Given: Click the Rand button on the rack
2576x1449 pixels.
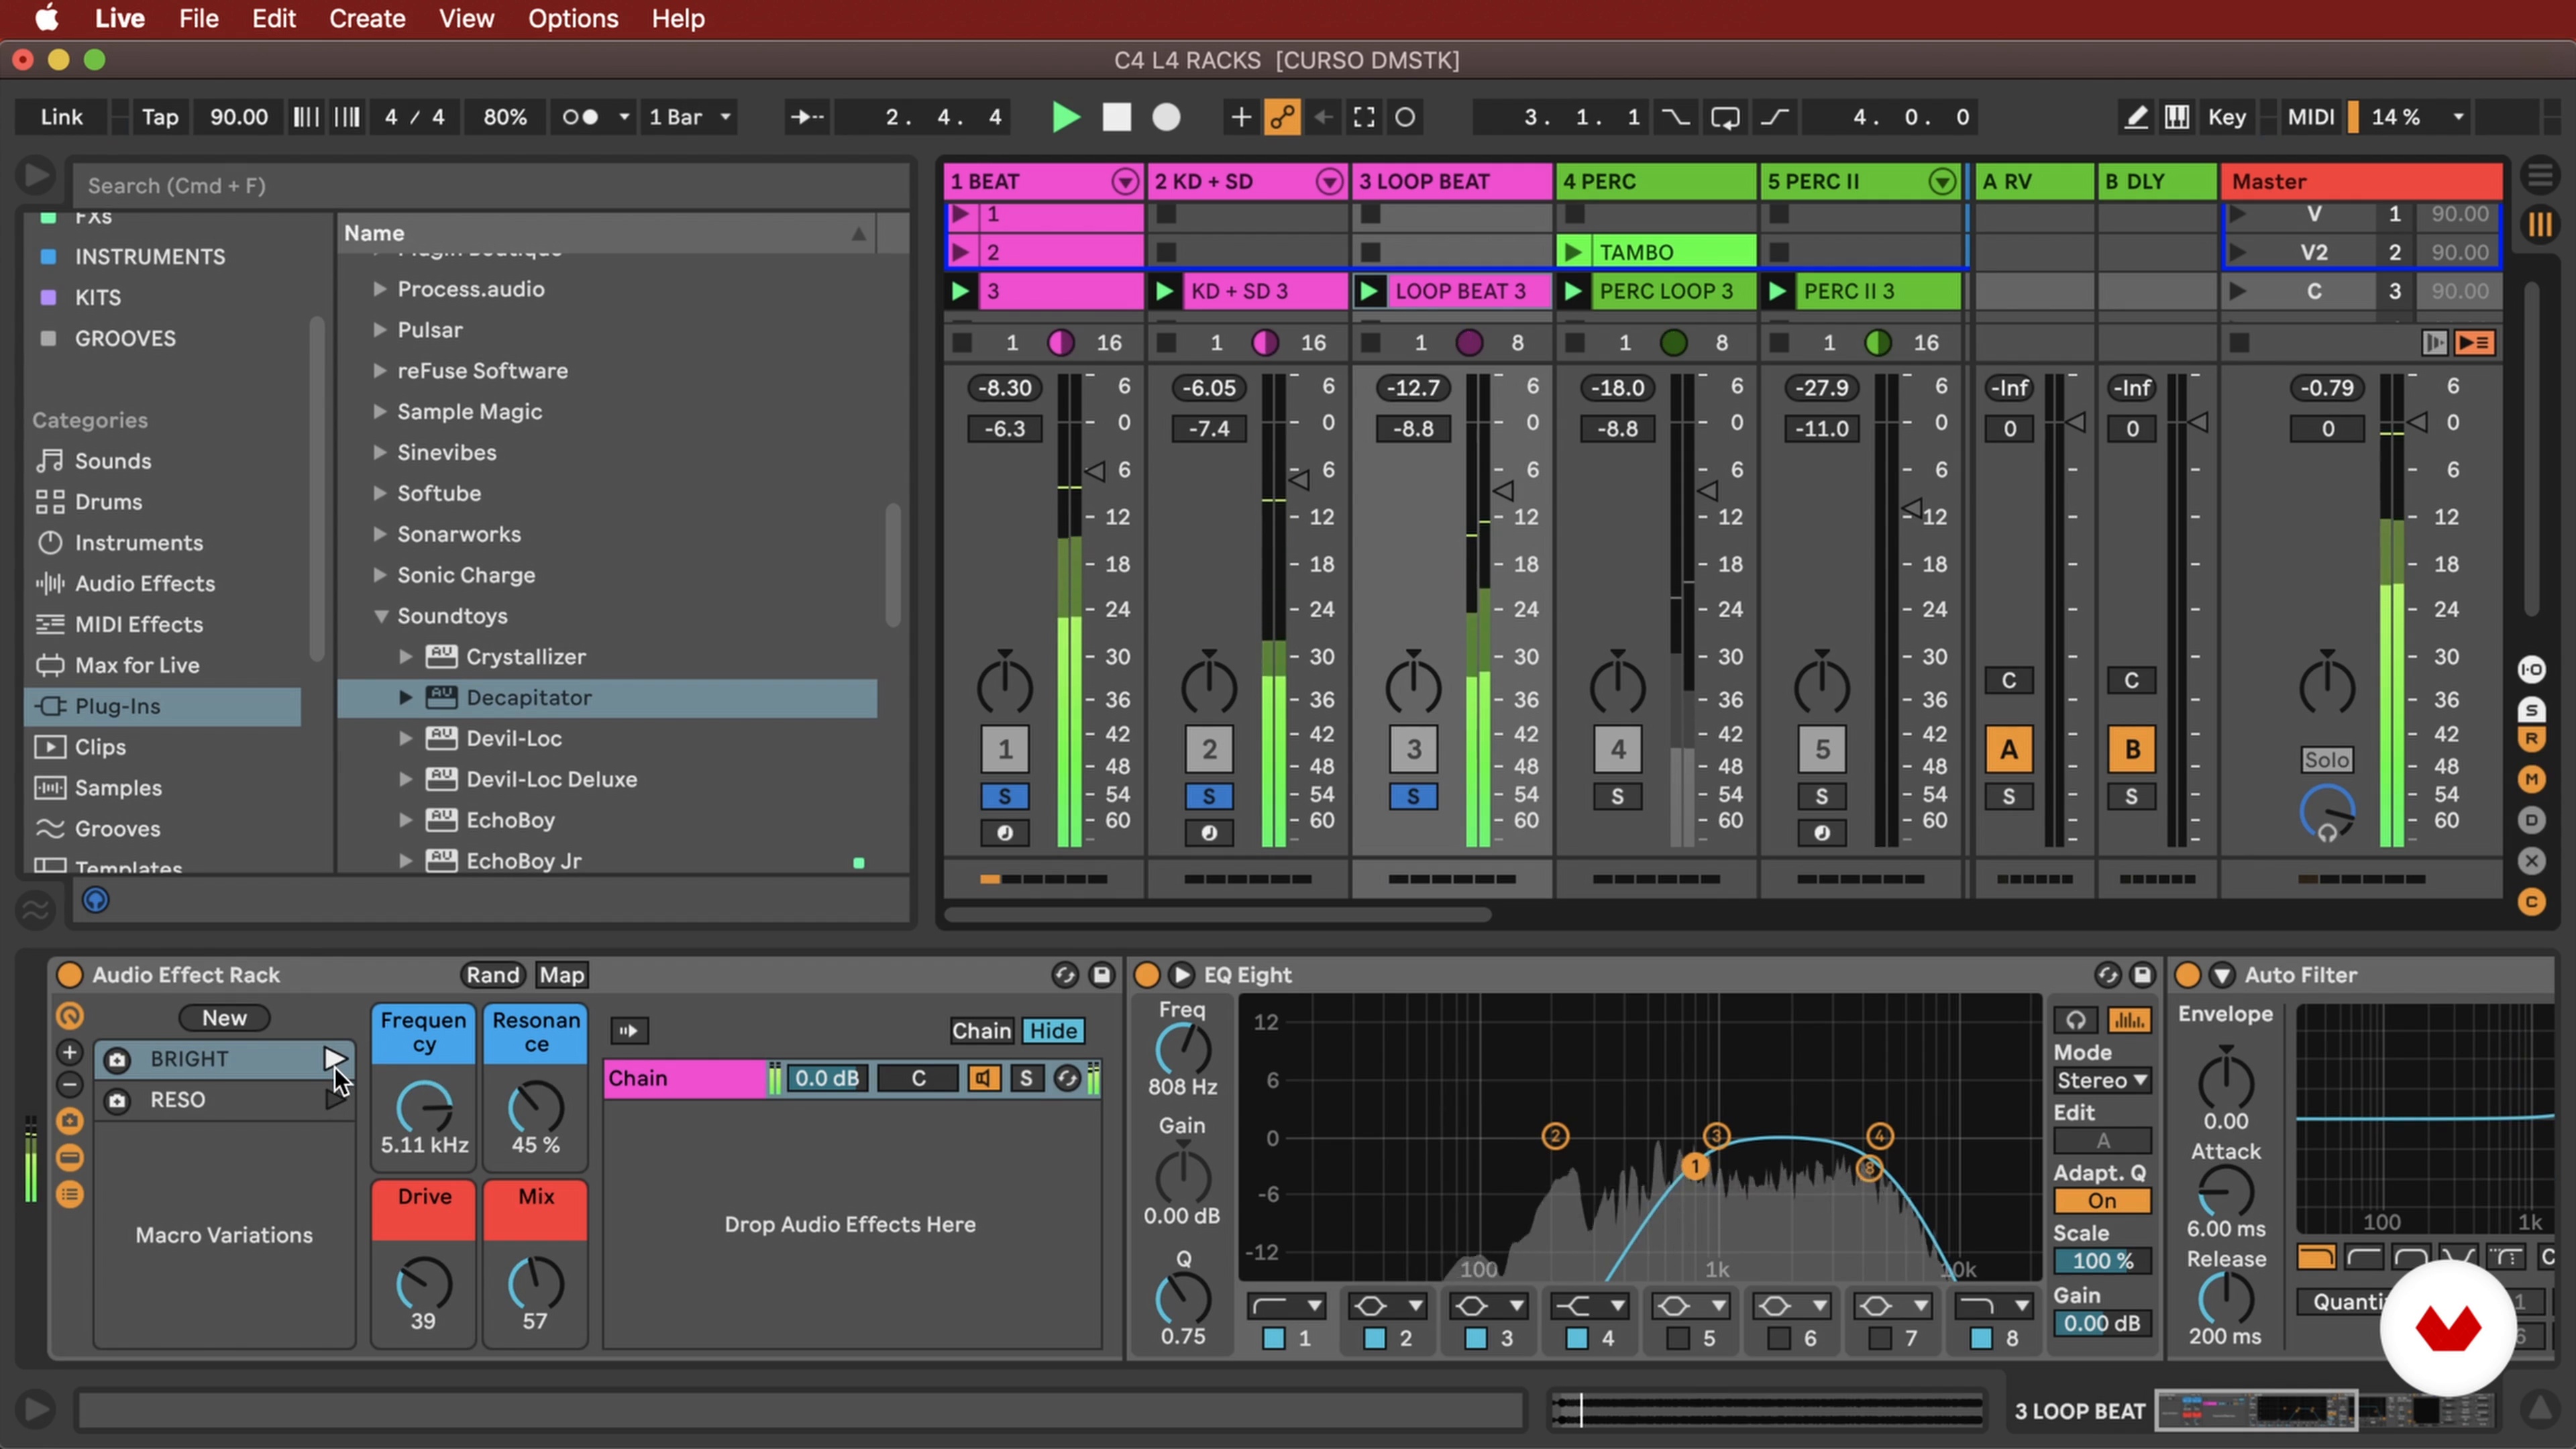Looking at the screenshot, I should pyautogui.click(x=493, y=975).
